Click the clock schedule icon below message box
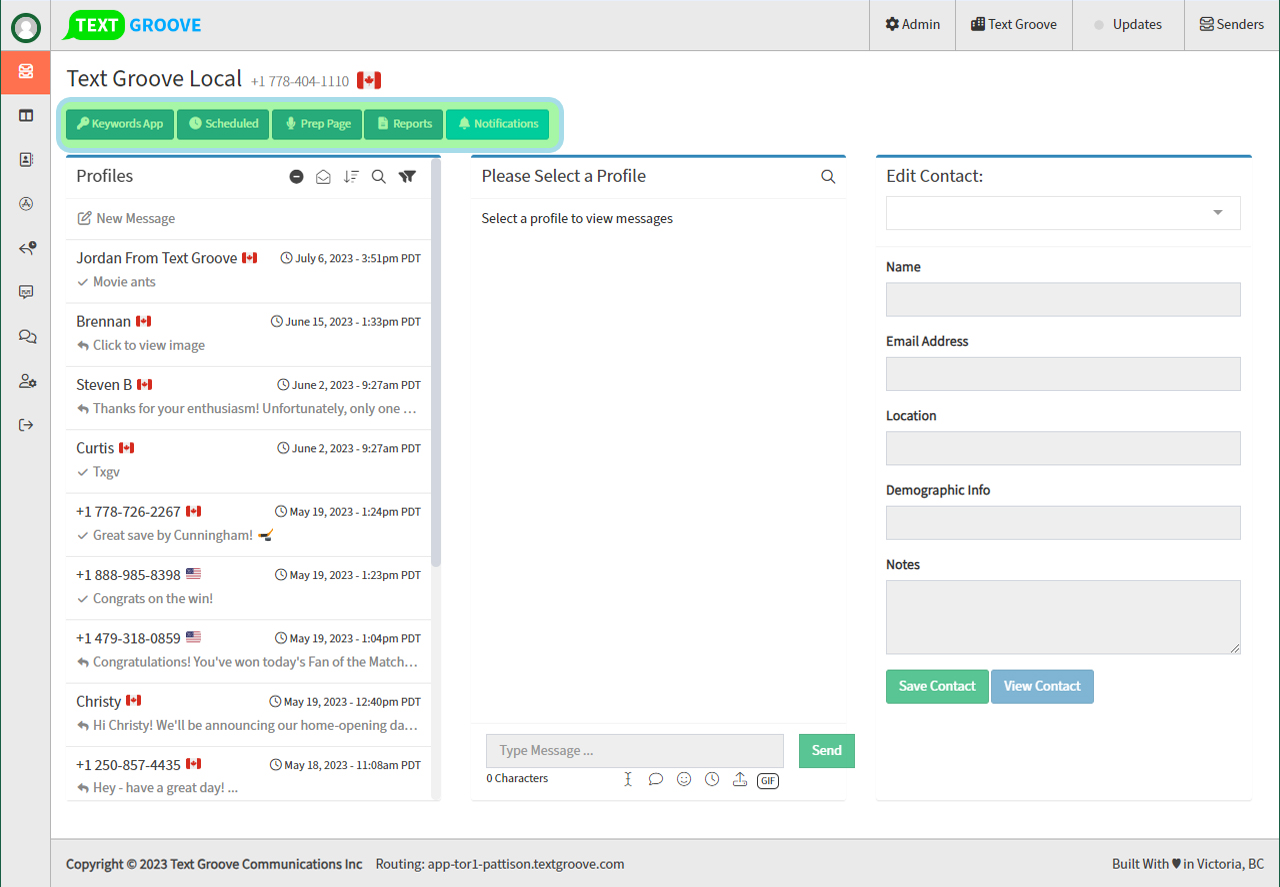1280x887 pixels. tap(712, 779)
